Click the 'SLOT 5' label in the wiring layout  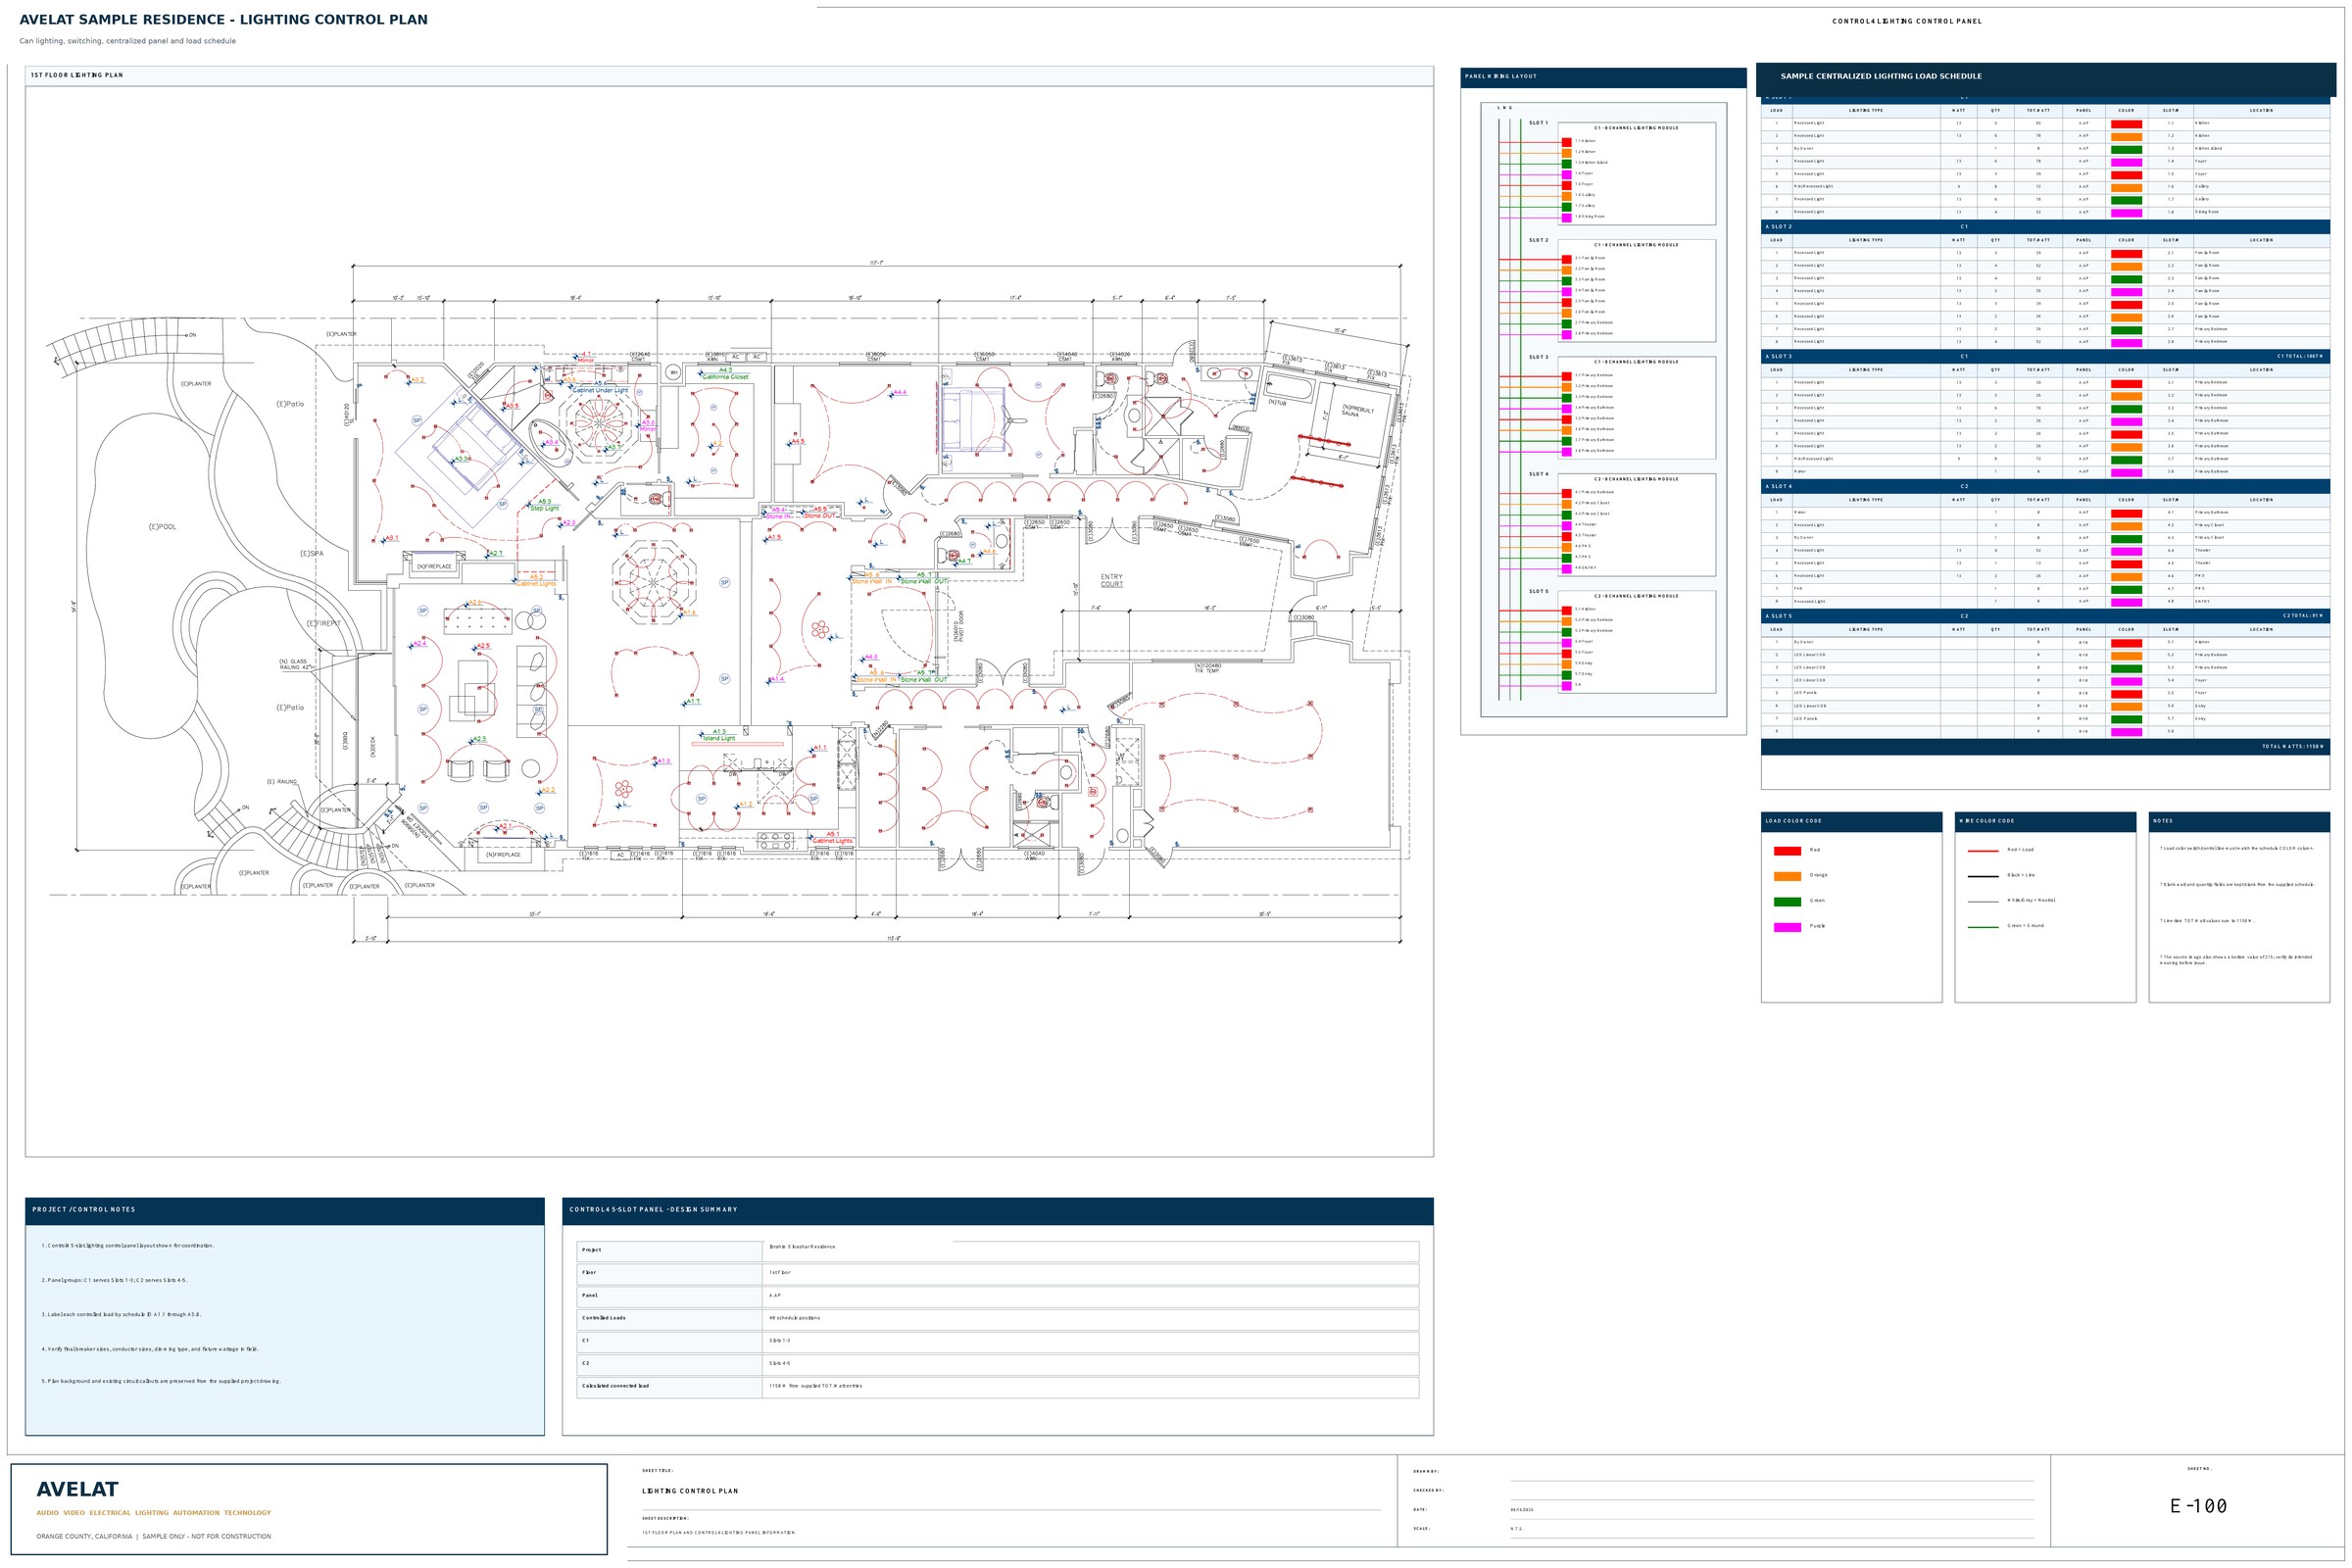pos(1538,591)
